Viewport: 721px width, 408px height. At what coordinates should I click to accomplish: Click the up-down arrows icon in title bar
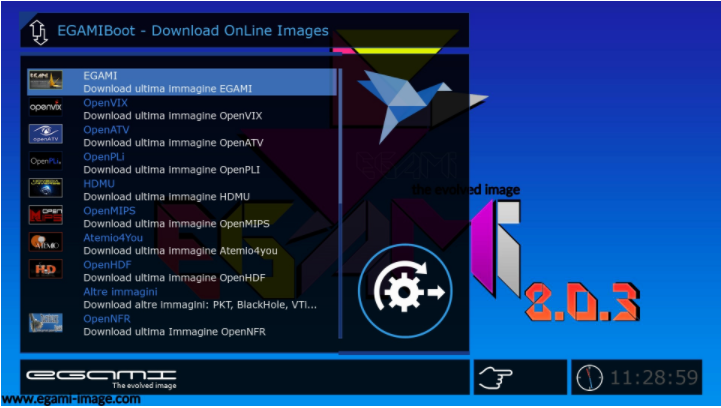[39, 32]
